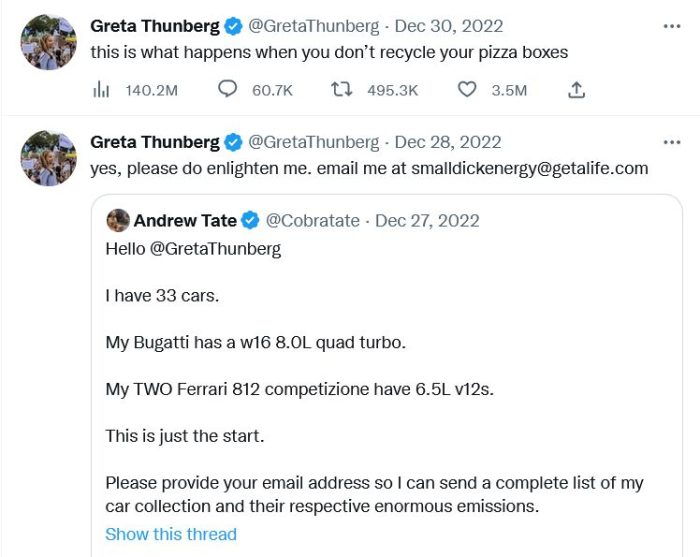
Task: Open more options for Dec 30 tweet
Action: [671, 26]
